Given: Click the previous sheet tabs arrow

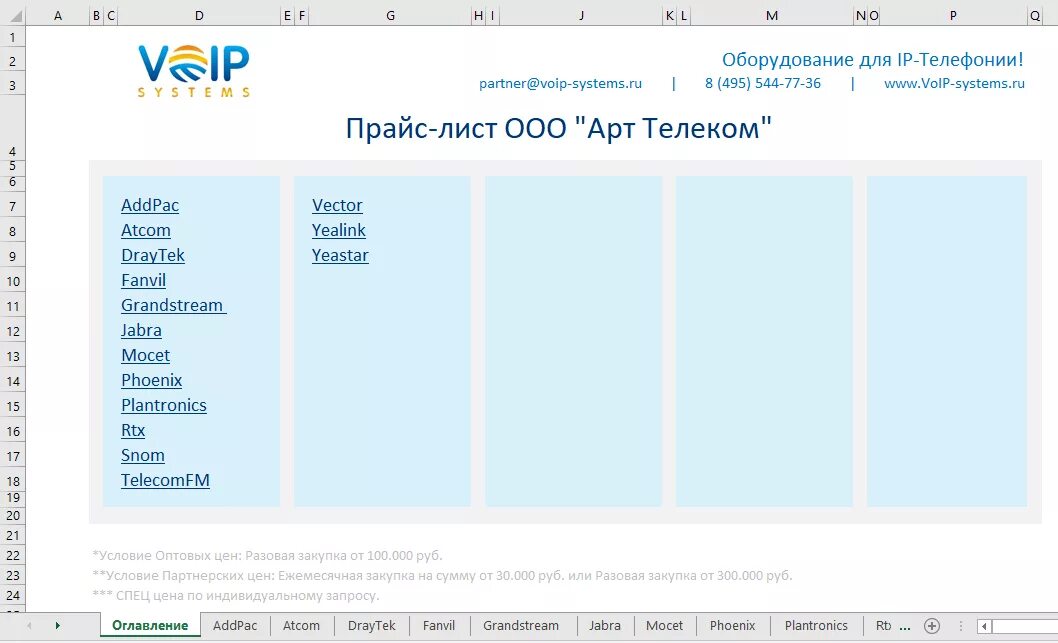Looking at the screenshot, I should coord(29,625).
